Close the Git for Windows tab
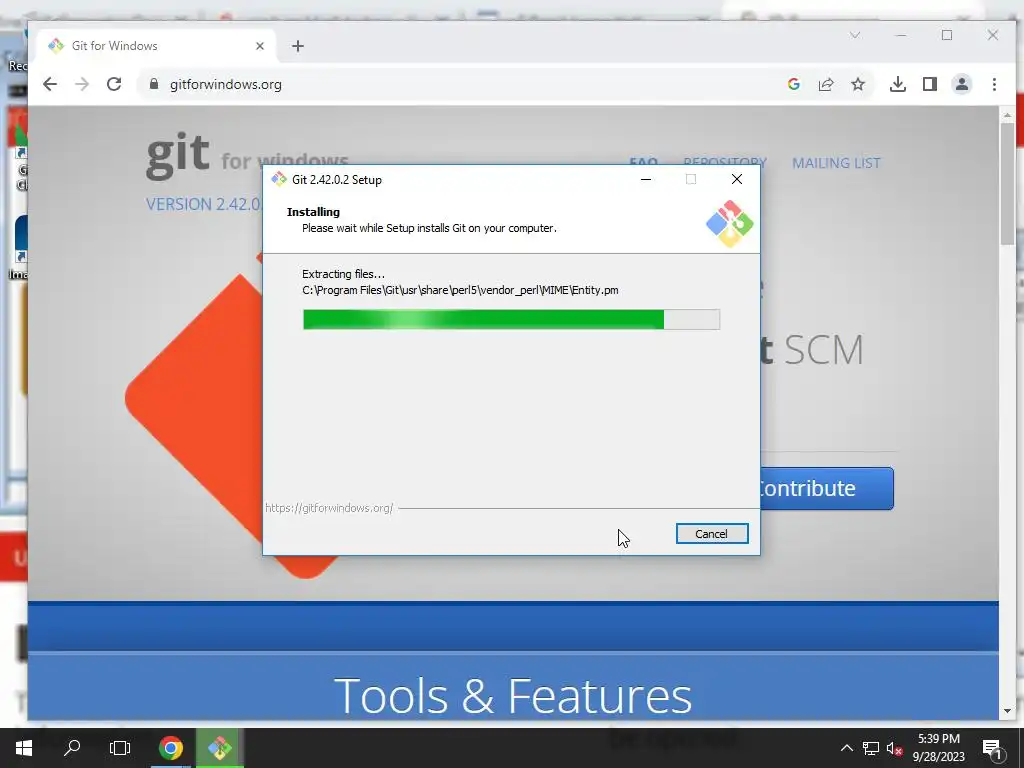This screenshot has width=1024, height=768. 260,46
